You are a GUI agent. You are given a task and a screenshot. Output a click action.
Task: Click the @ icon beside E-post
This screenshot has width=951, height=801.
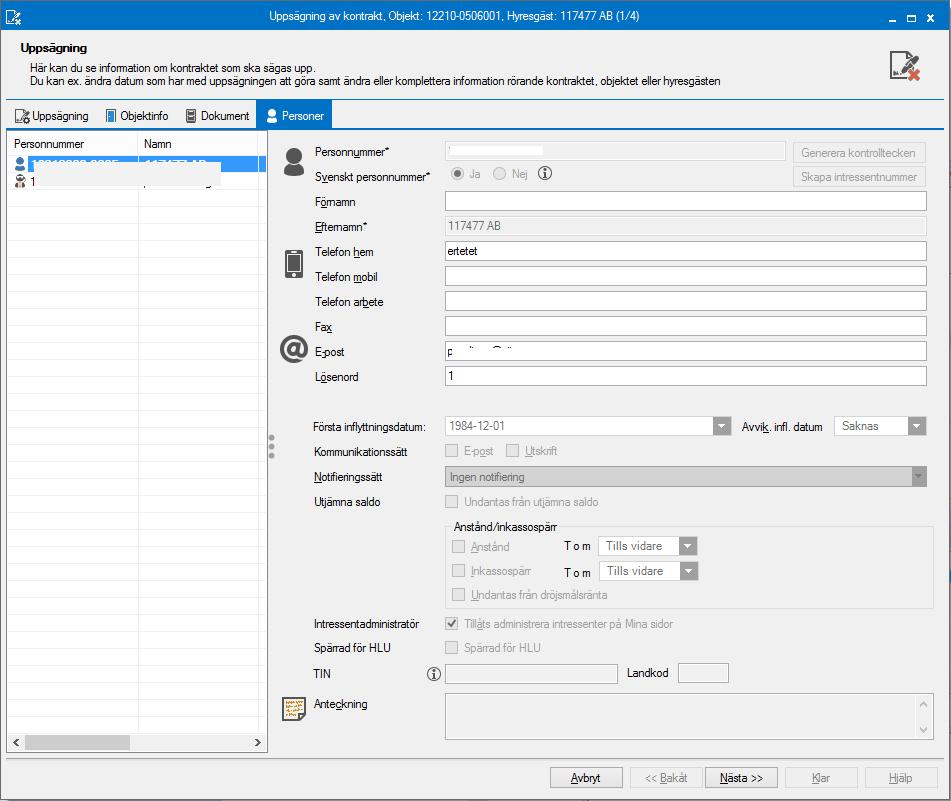pos(294,350)
